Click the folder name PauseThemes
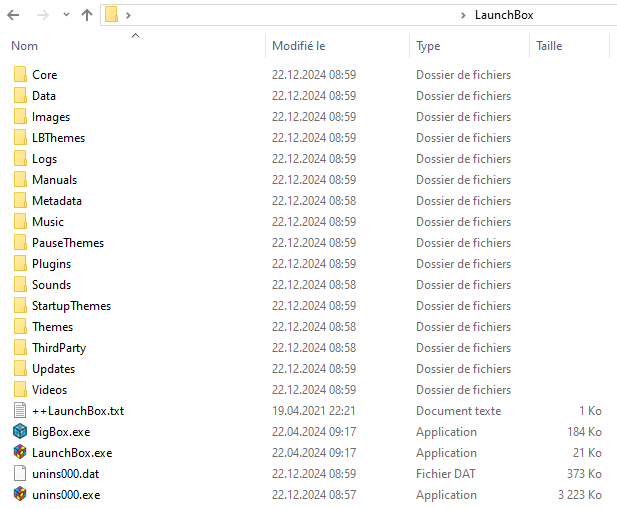 pos(68,243)
